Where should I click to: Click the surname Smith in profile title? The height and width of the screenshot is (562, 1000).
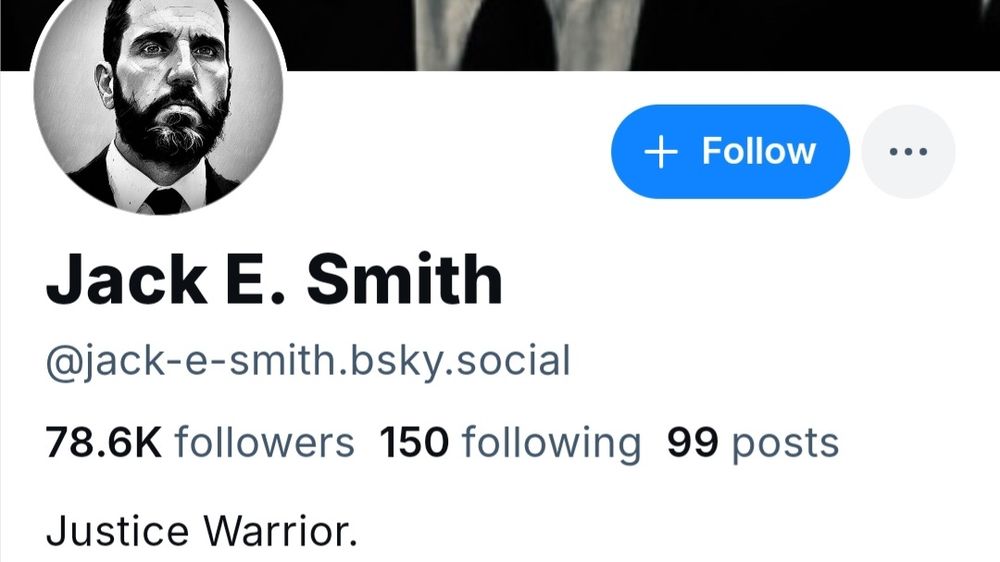coord(405,279)
